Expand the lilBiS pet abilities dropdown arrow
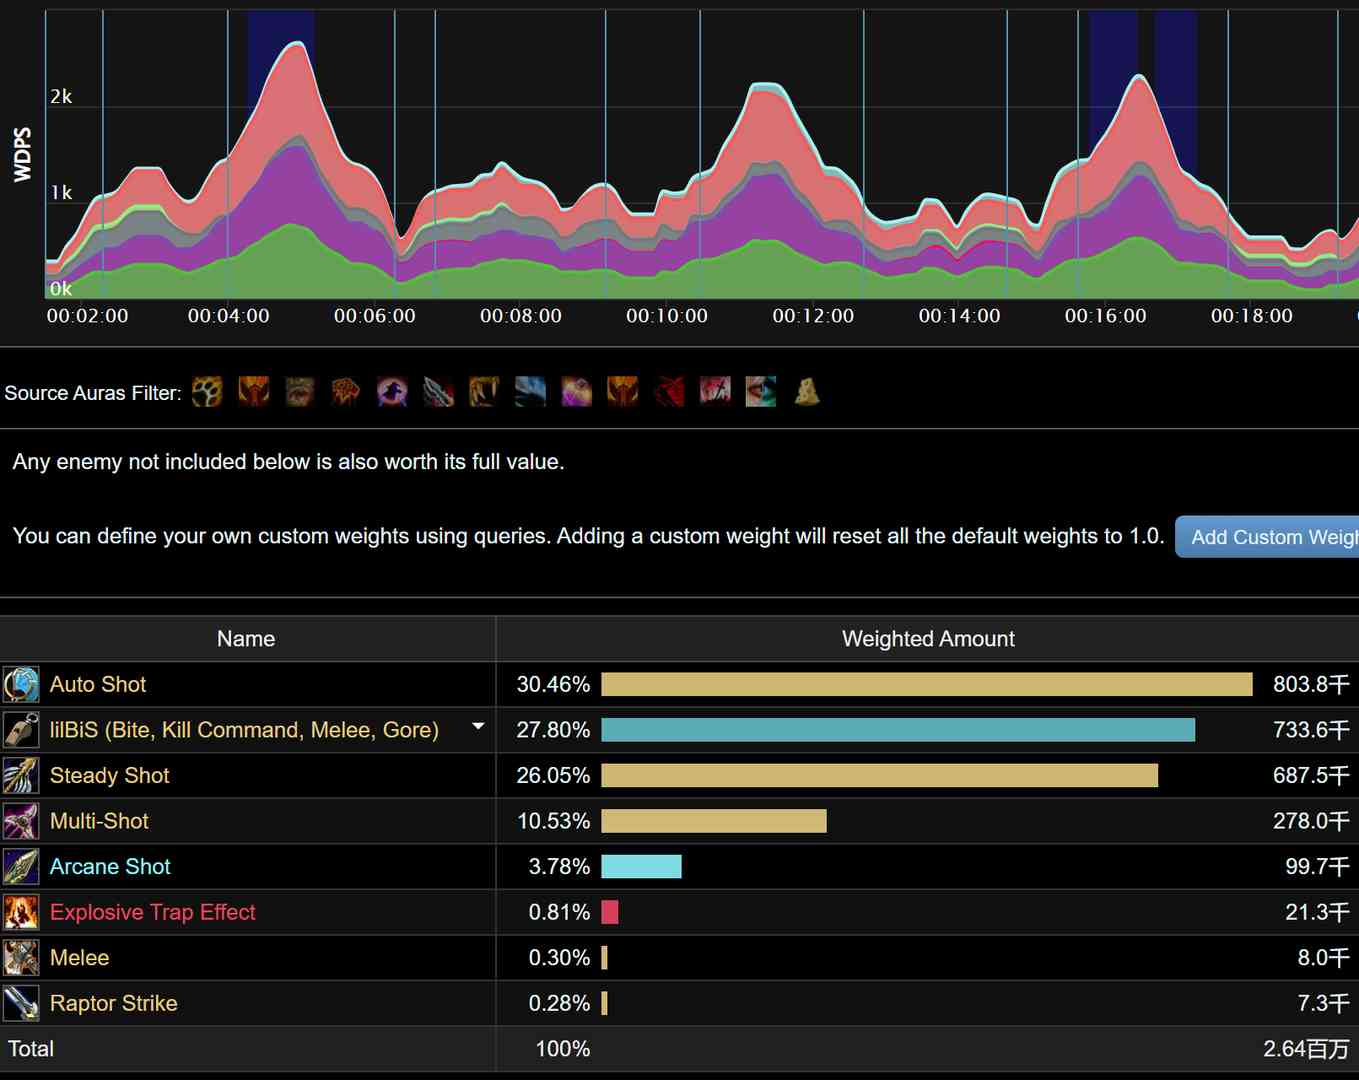This screenshot has width=1359, height=1080. [478, 727]
